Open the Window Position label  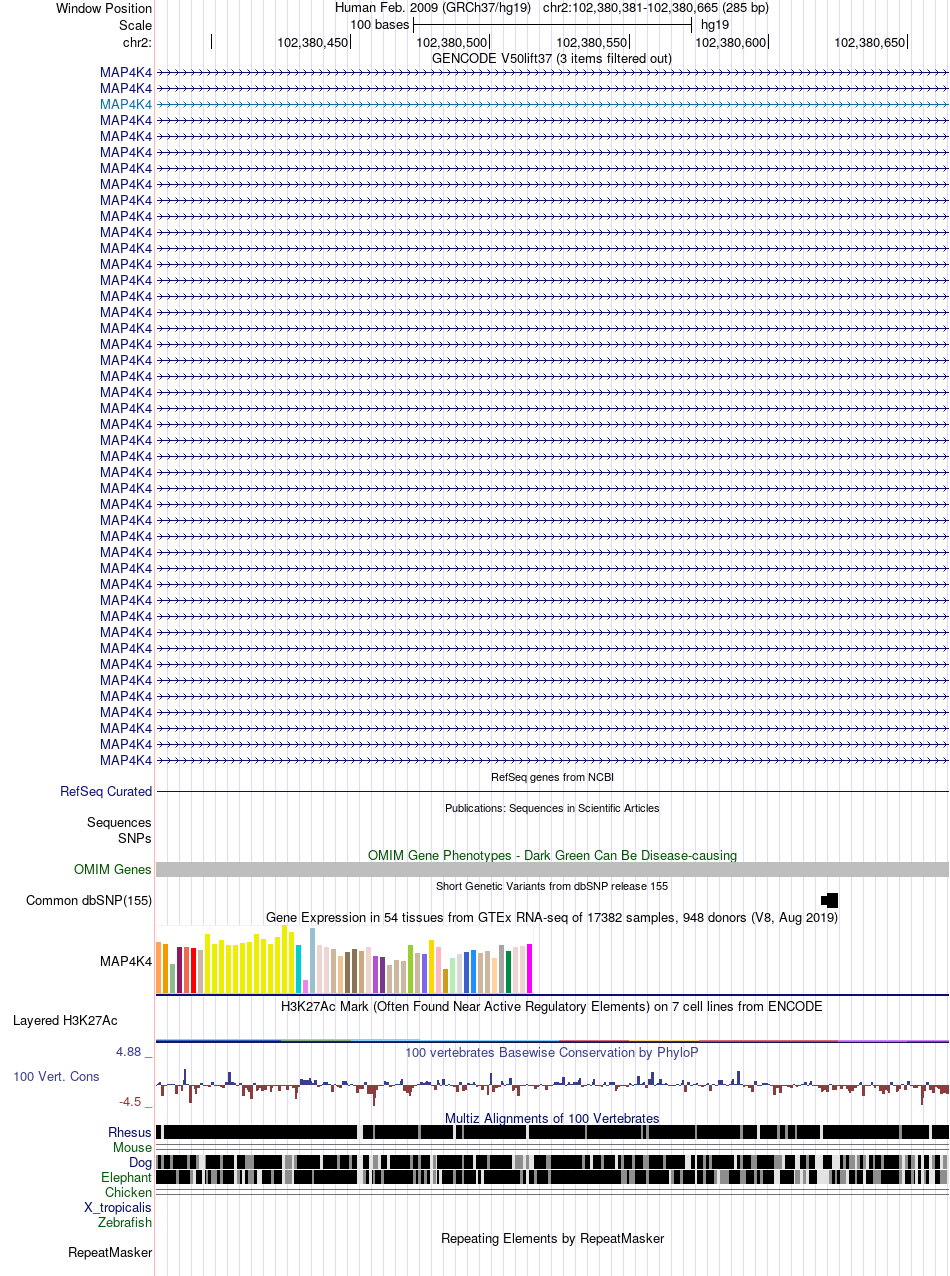pos(104,8)
